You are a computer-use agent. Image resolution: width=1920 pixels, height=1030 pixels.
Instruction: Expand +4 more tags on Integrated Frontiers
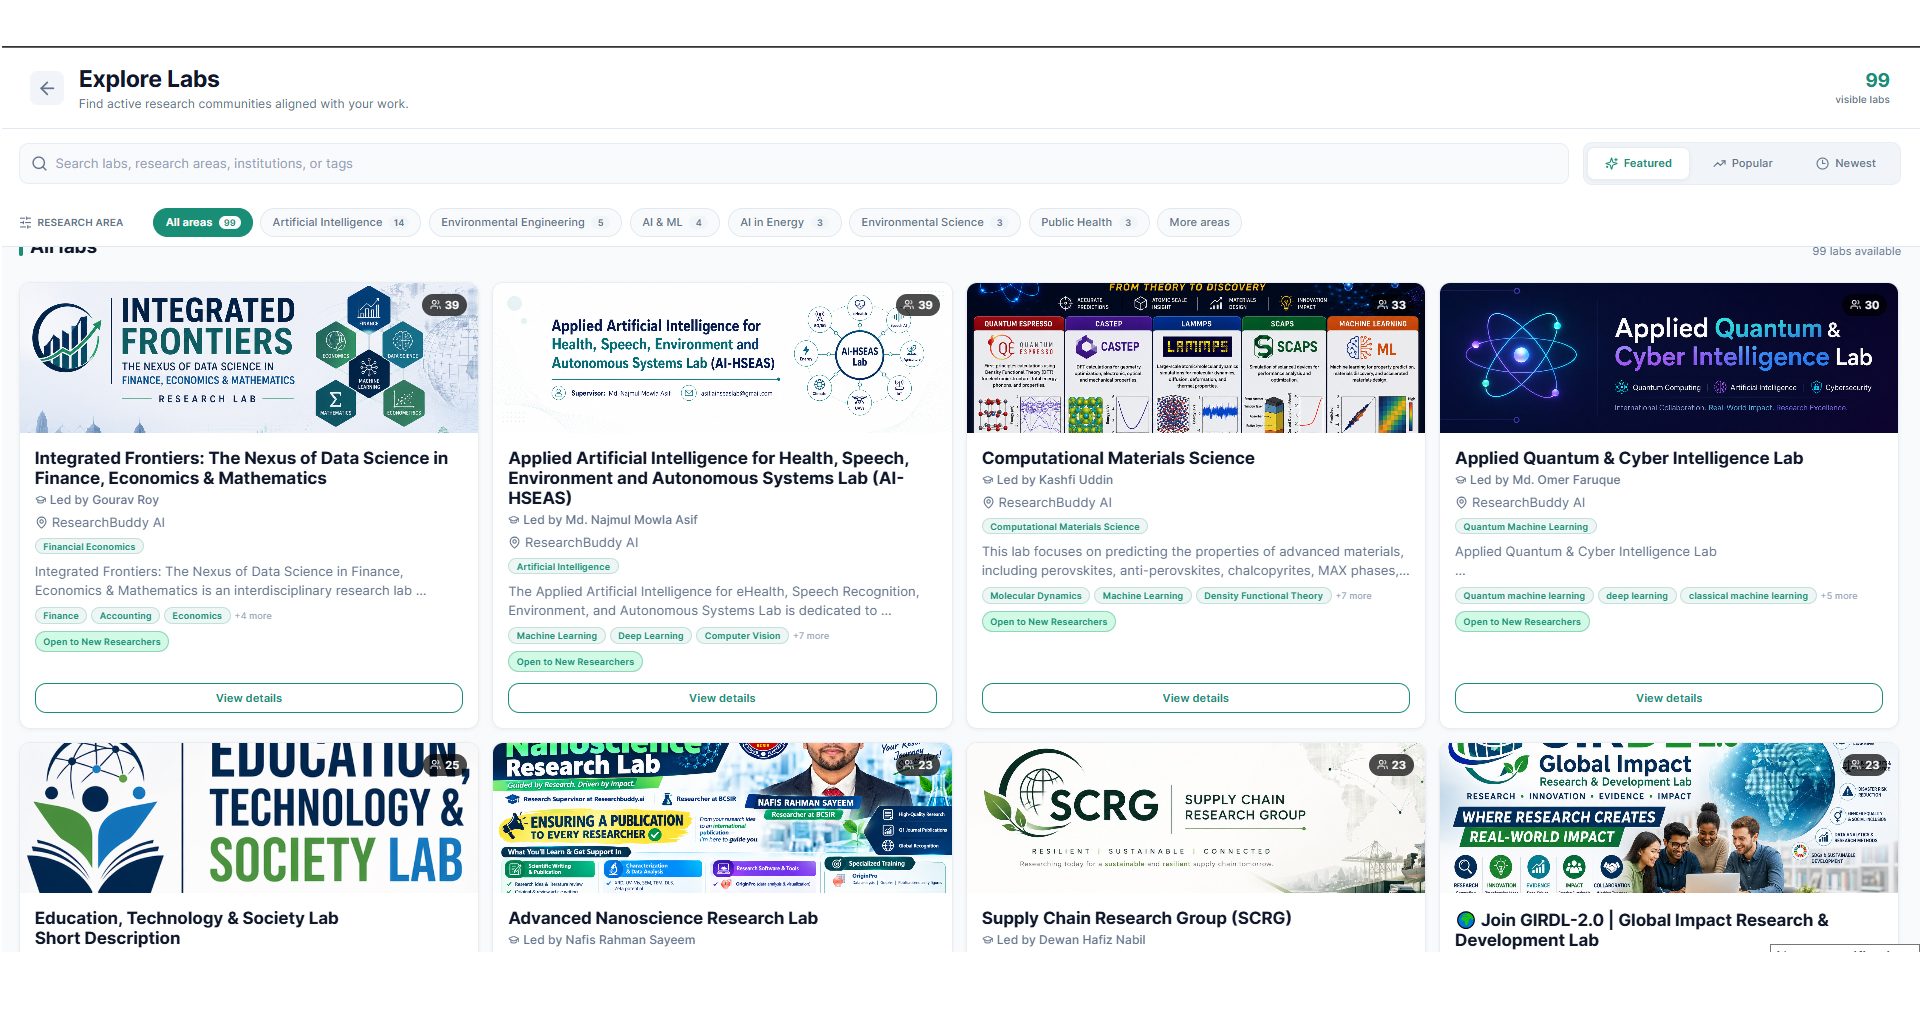pyautogui.click(x=253, y=616)
